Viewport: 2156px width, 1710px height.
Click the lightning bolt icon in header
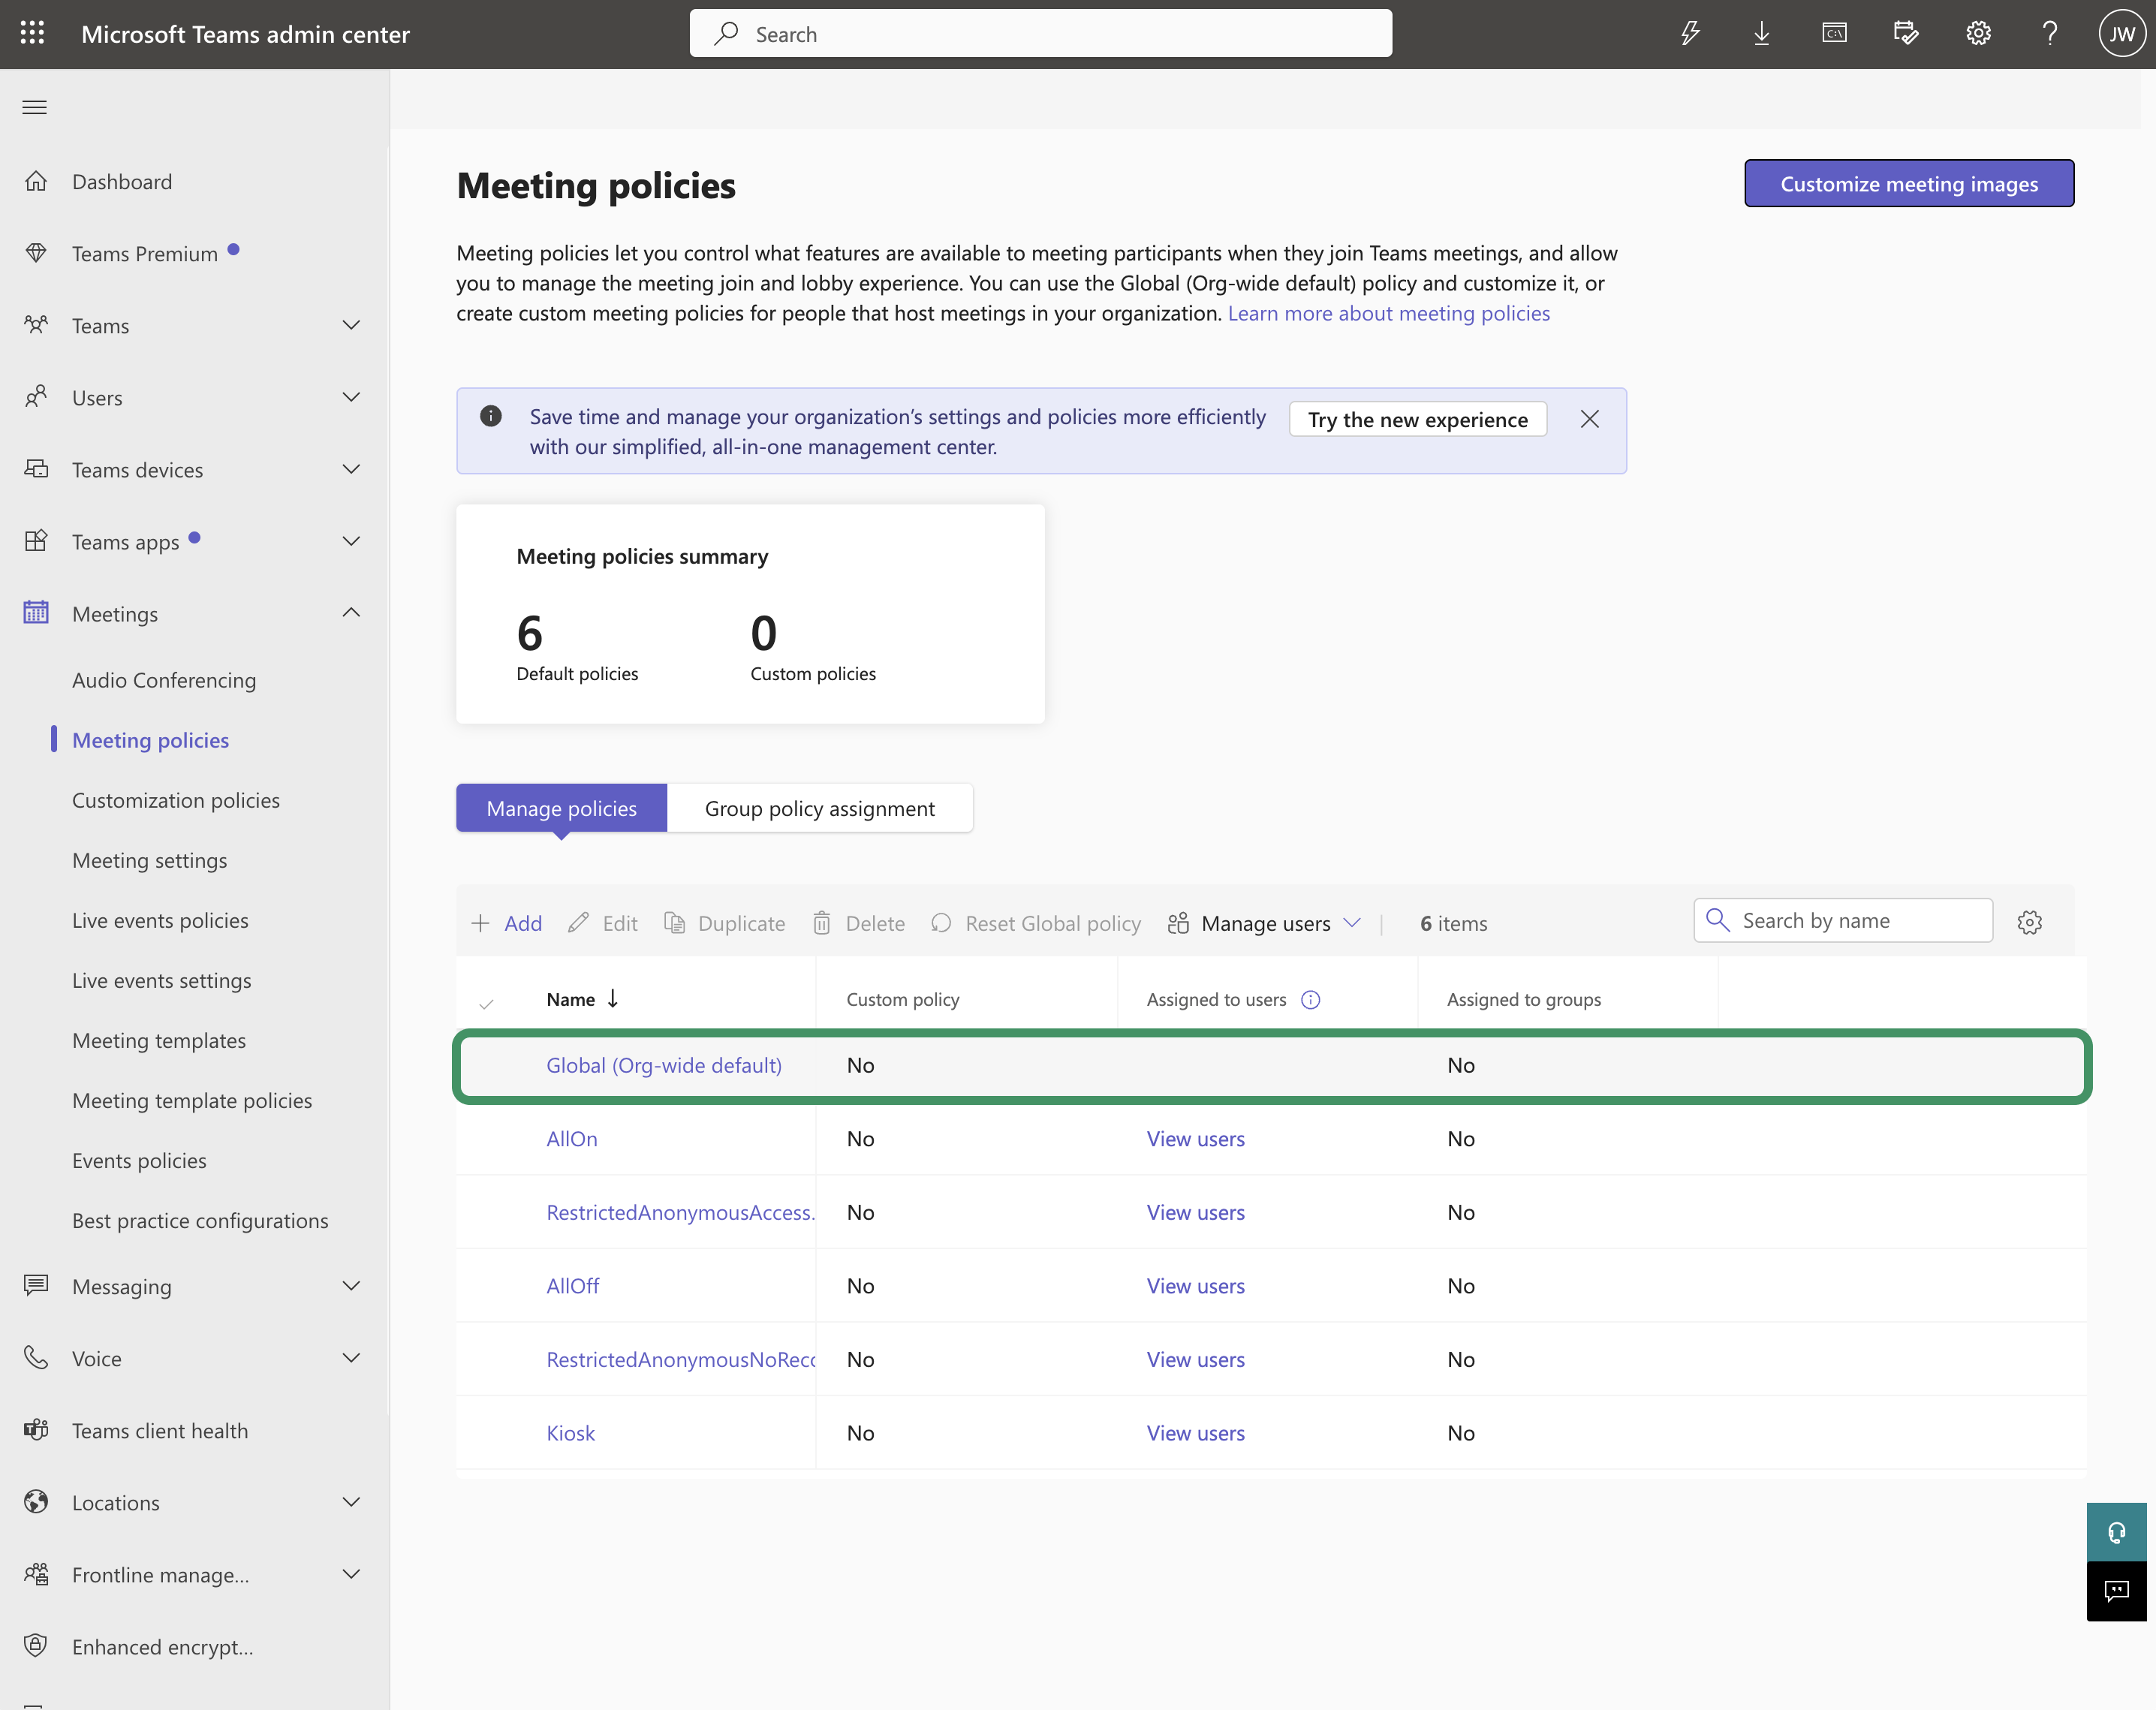click(x=1690, y=34)
